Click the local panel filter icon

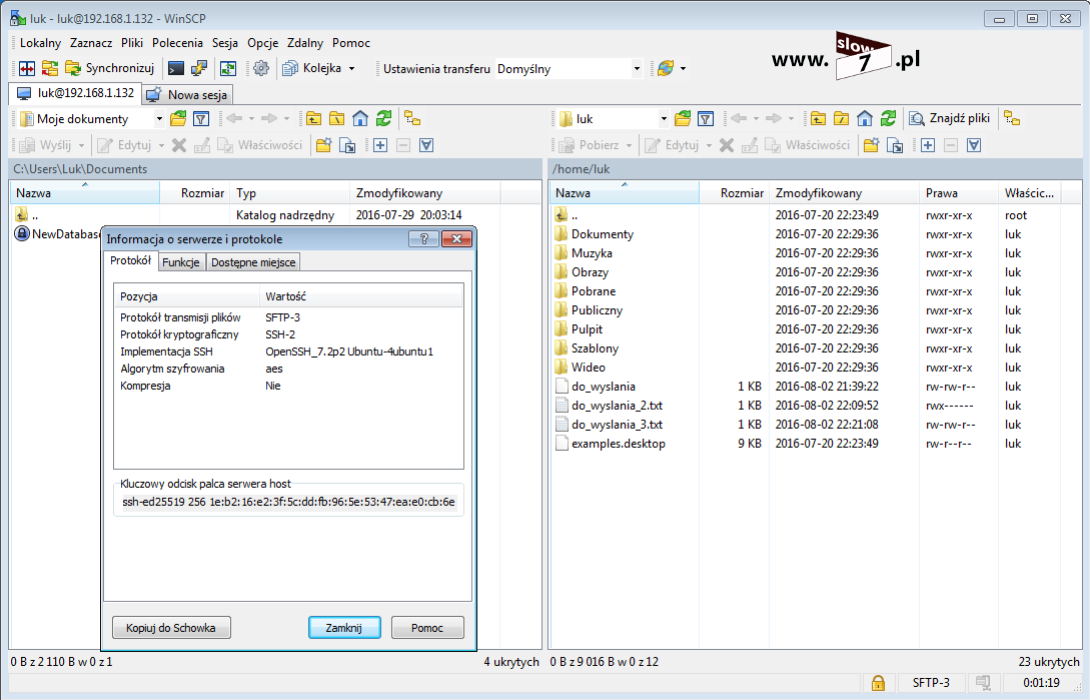point(201,119)
